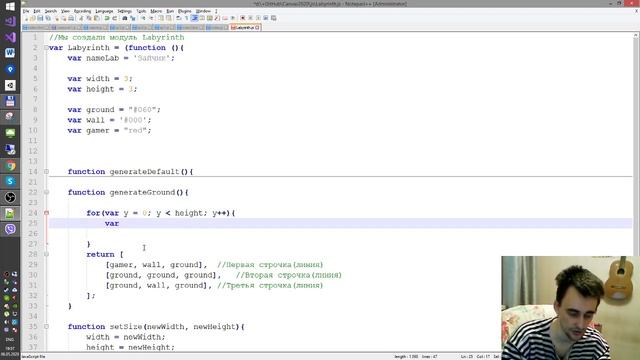Collapse the fold marker at line 2
Screen dimensions: 640x360
pos(47,48)
